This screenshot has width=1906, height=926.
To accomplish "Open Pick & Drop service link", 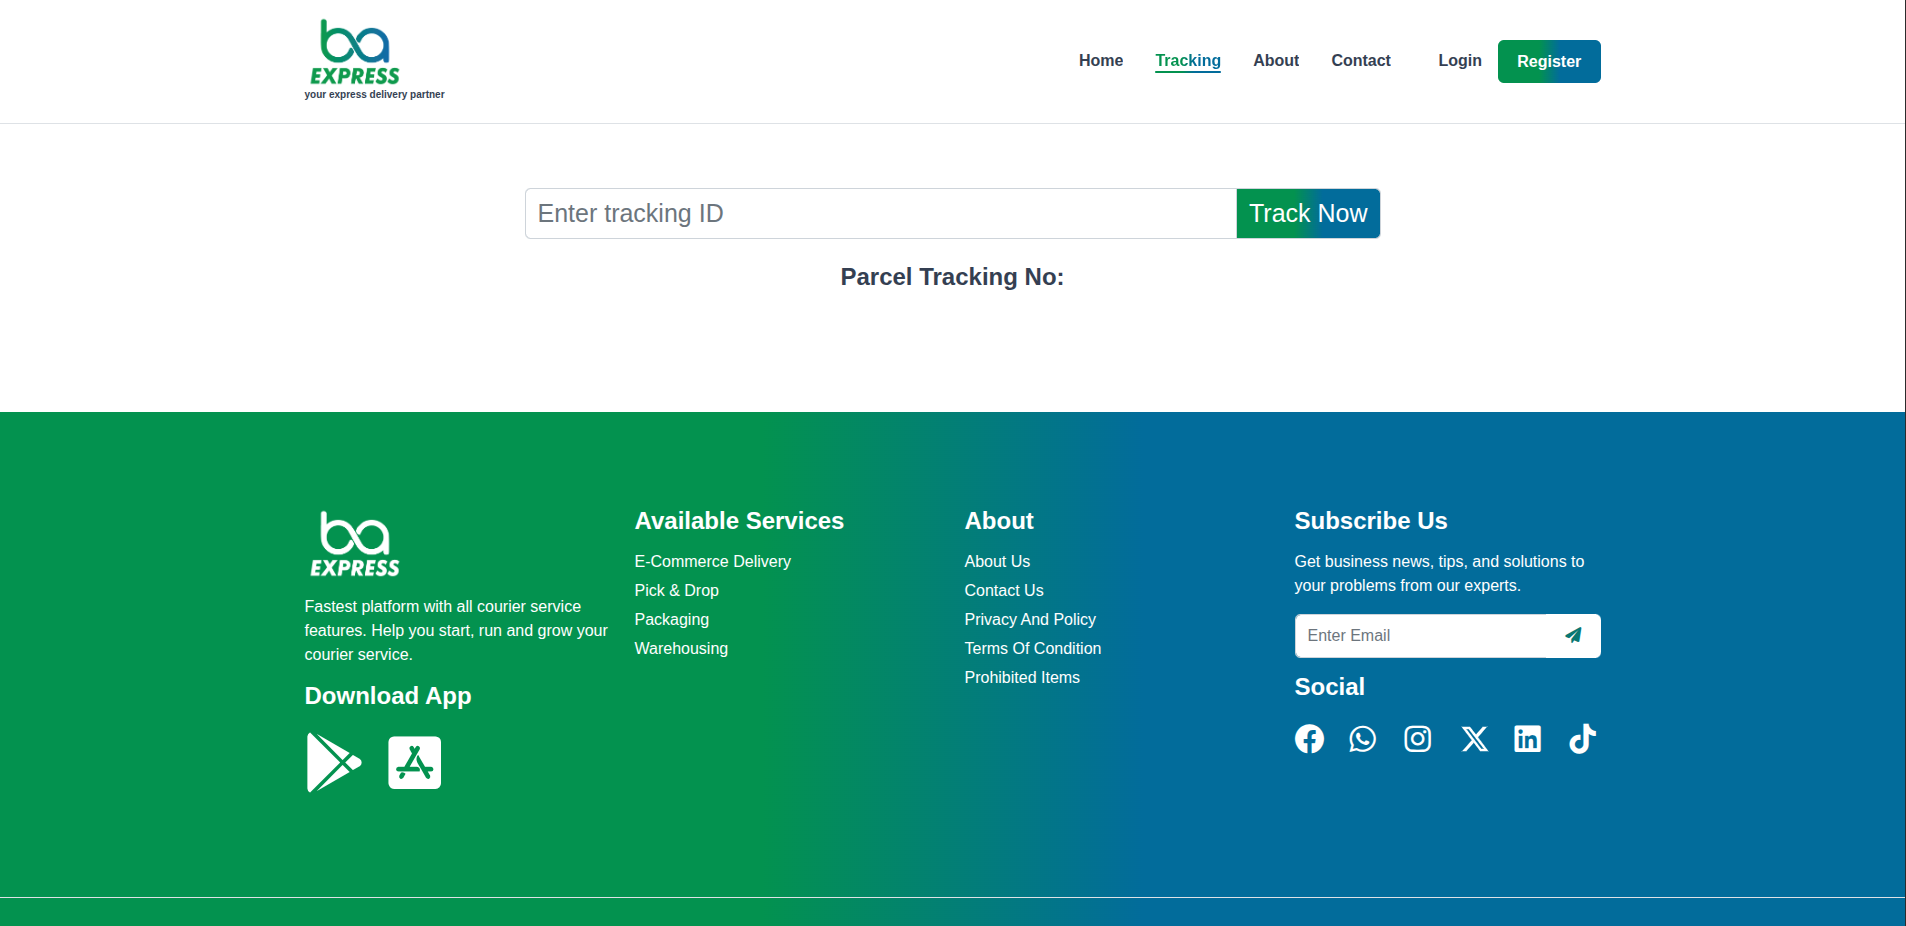I will click(676, 591).
